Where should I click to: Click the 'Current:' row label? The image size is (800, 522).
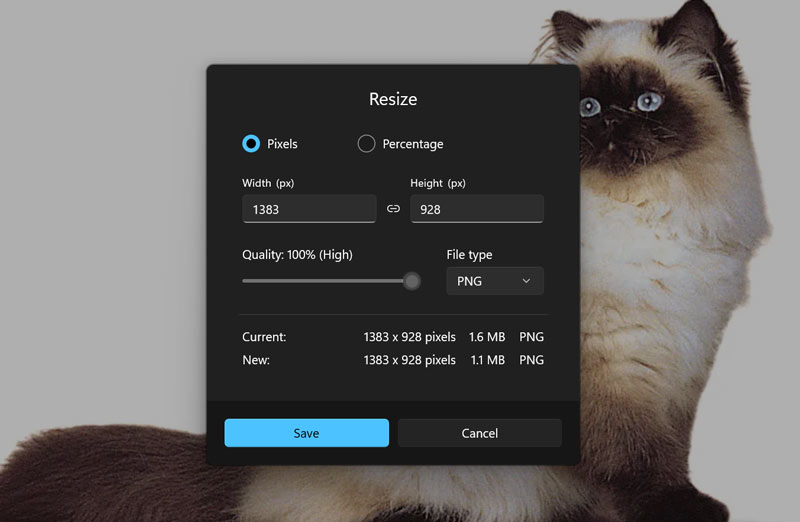[264, 337]
